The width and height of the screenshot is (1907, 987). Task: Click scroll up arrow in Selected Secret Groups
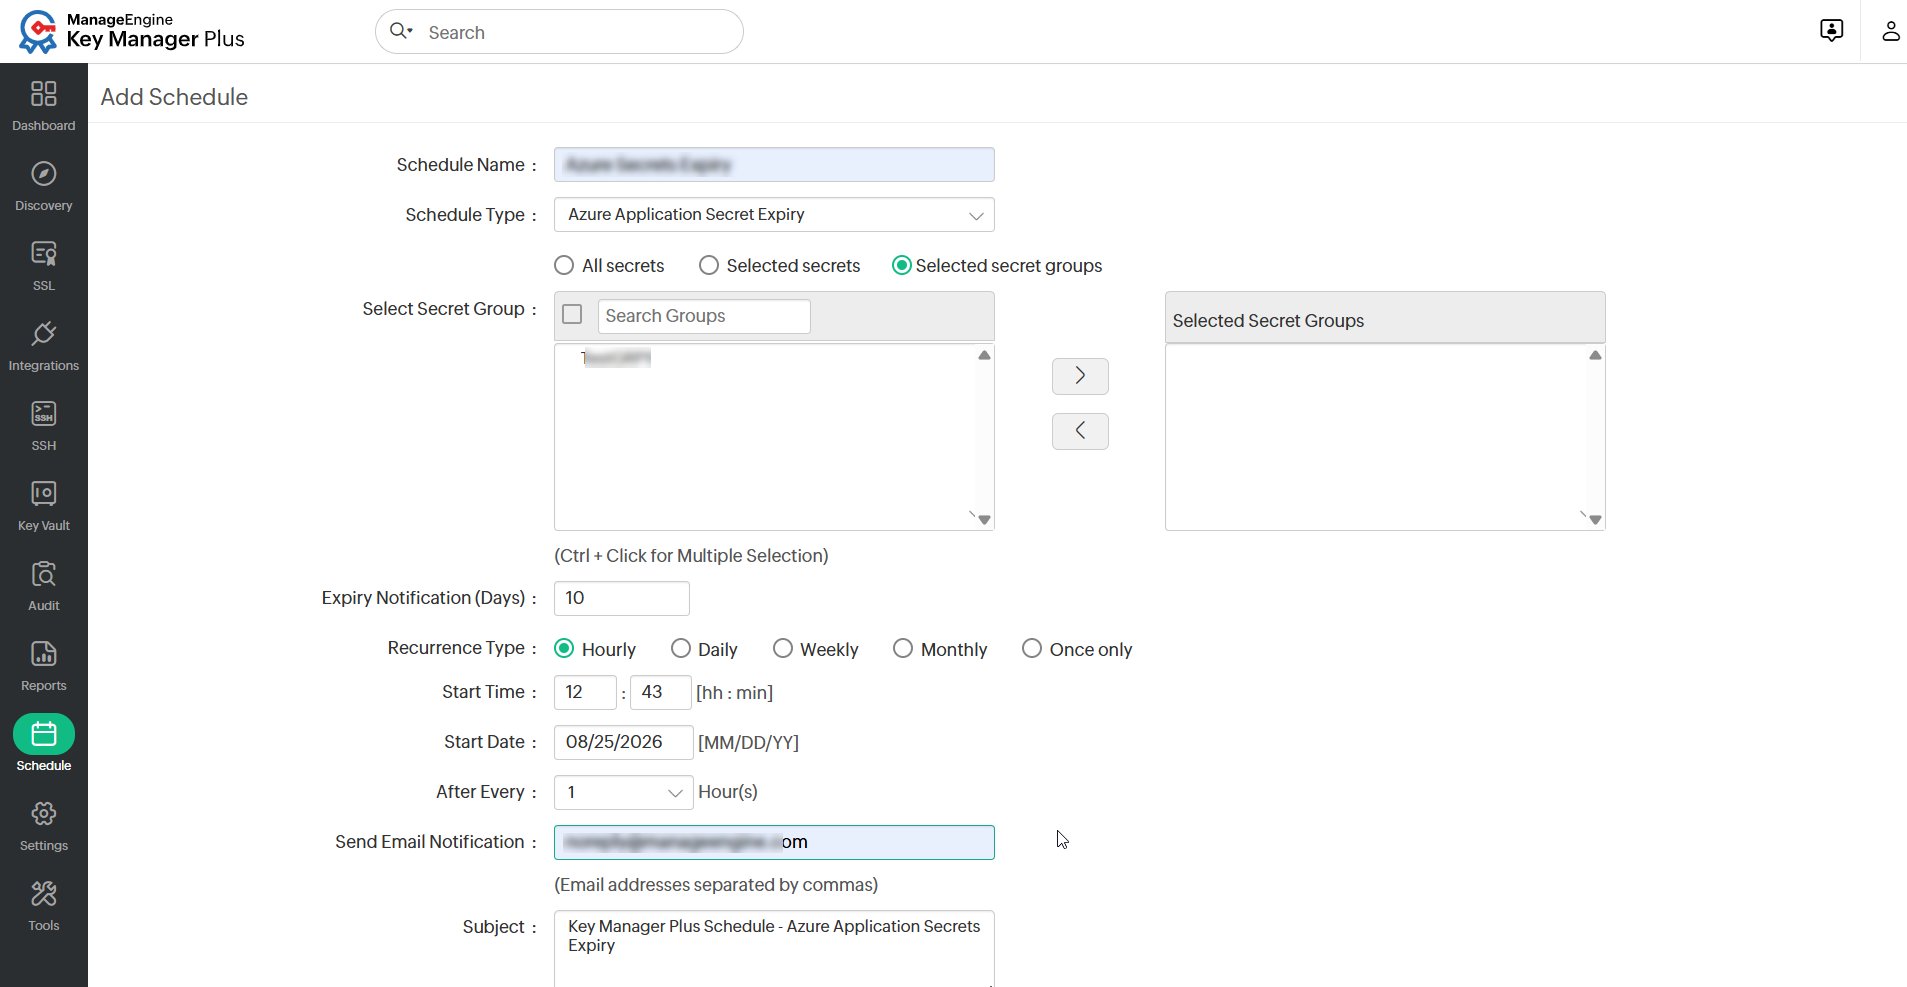coord(1595,355)
